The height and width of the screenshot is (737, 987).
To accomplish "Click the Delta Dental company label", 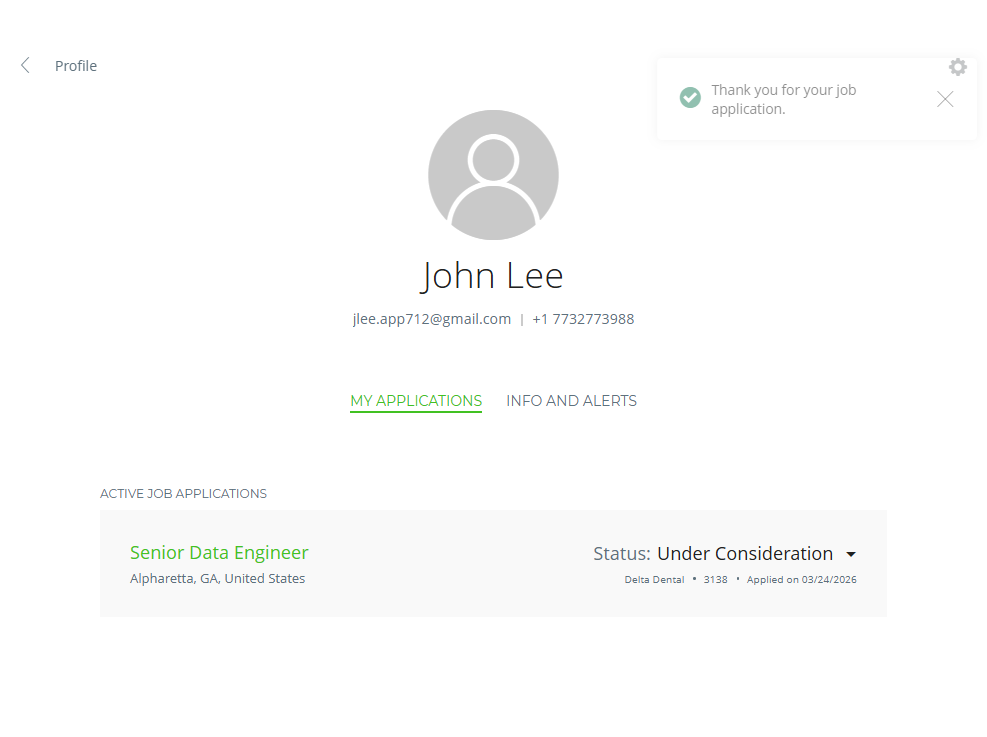I will pyautogui.click(x=654, y=580).
